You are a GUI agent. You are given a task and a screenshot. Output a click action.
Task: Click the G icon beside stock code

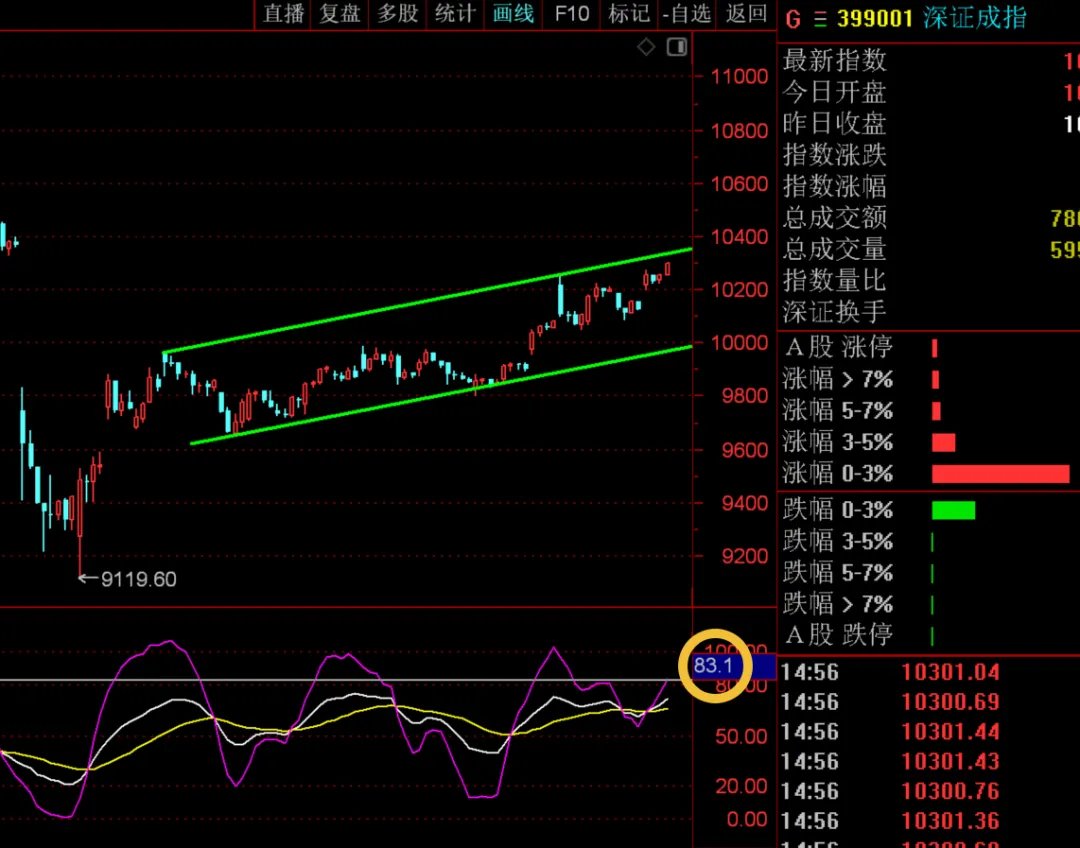coord(793,19)
